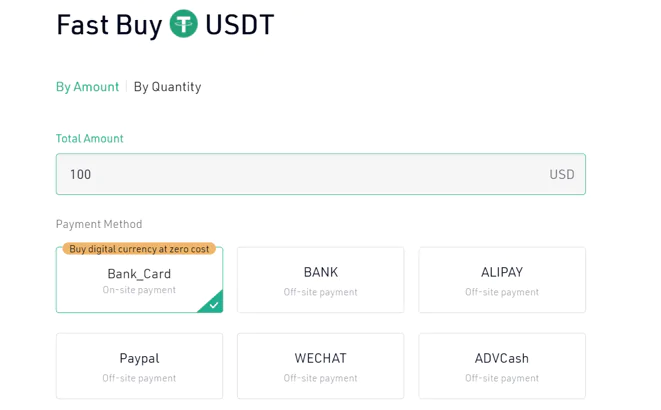This screenshot has width=661, height=410.
Task: Click the 100 value in the amount field
Action: tap(80, 174)
